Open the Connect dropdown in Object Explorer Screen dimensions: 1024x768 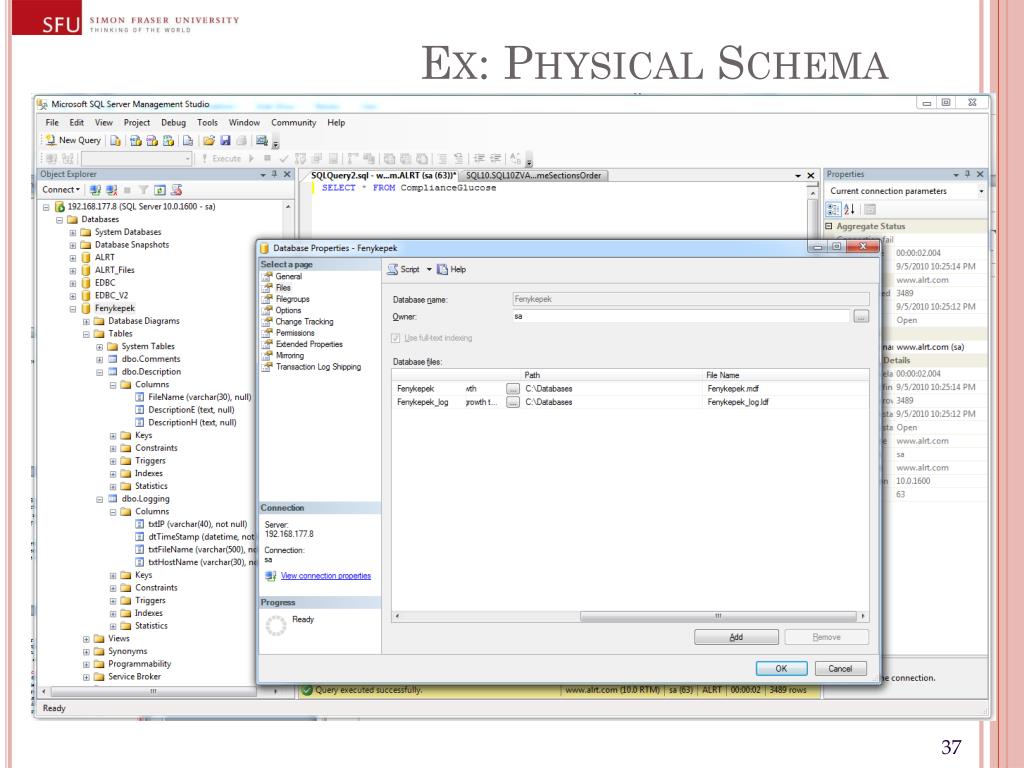(x=62, y=190)
